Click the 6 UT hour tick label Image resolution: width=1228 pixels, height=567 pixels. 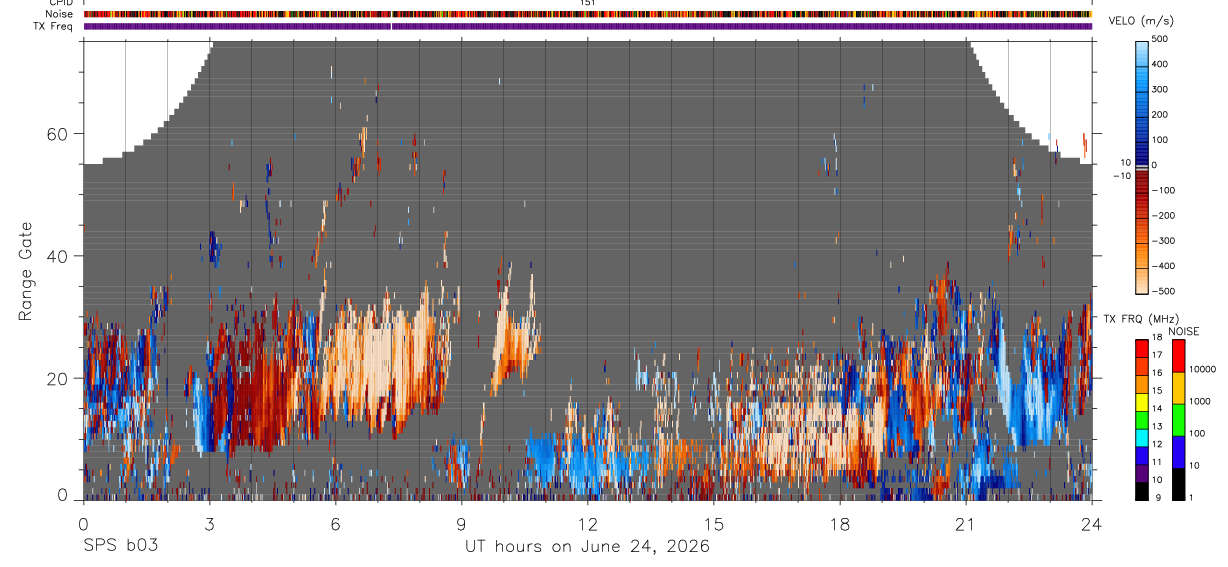coord(335,523)
